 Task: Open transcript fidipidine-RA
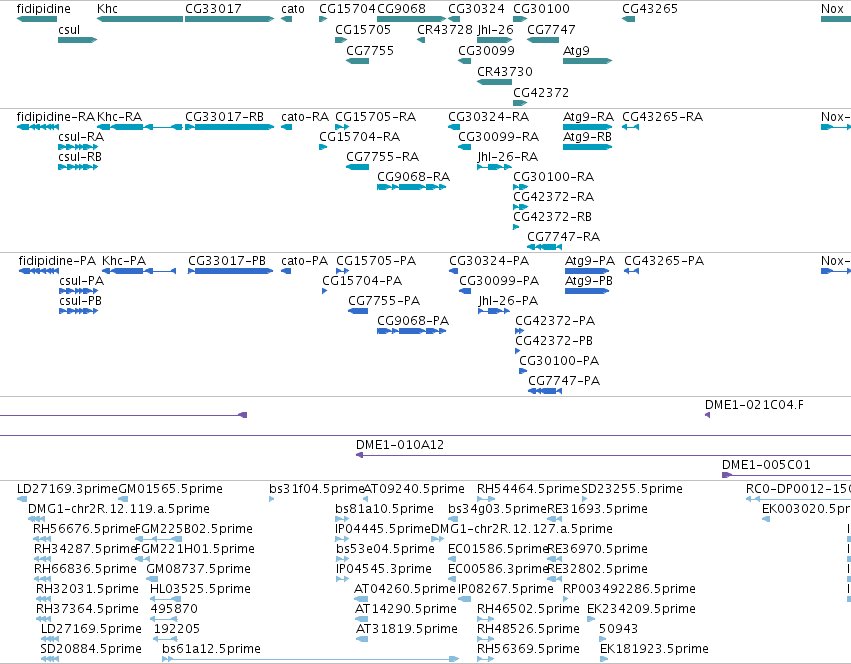point(56,117)
